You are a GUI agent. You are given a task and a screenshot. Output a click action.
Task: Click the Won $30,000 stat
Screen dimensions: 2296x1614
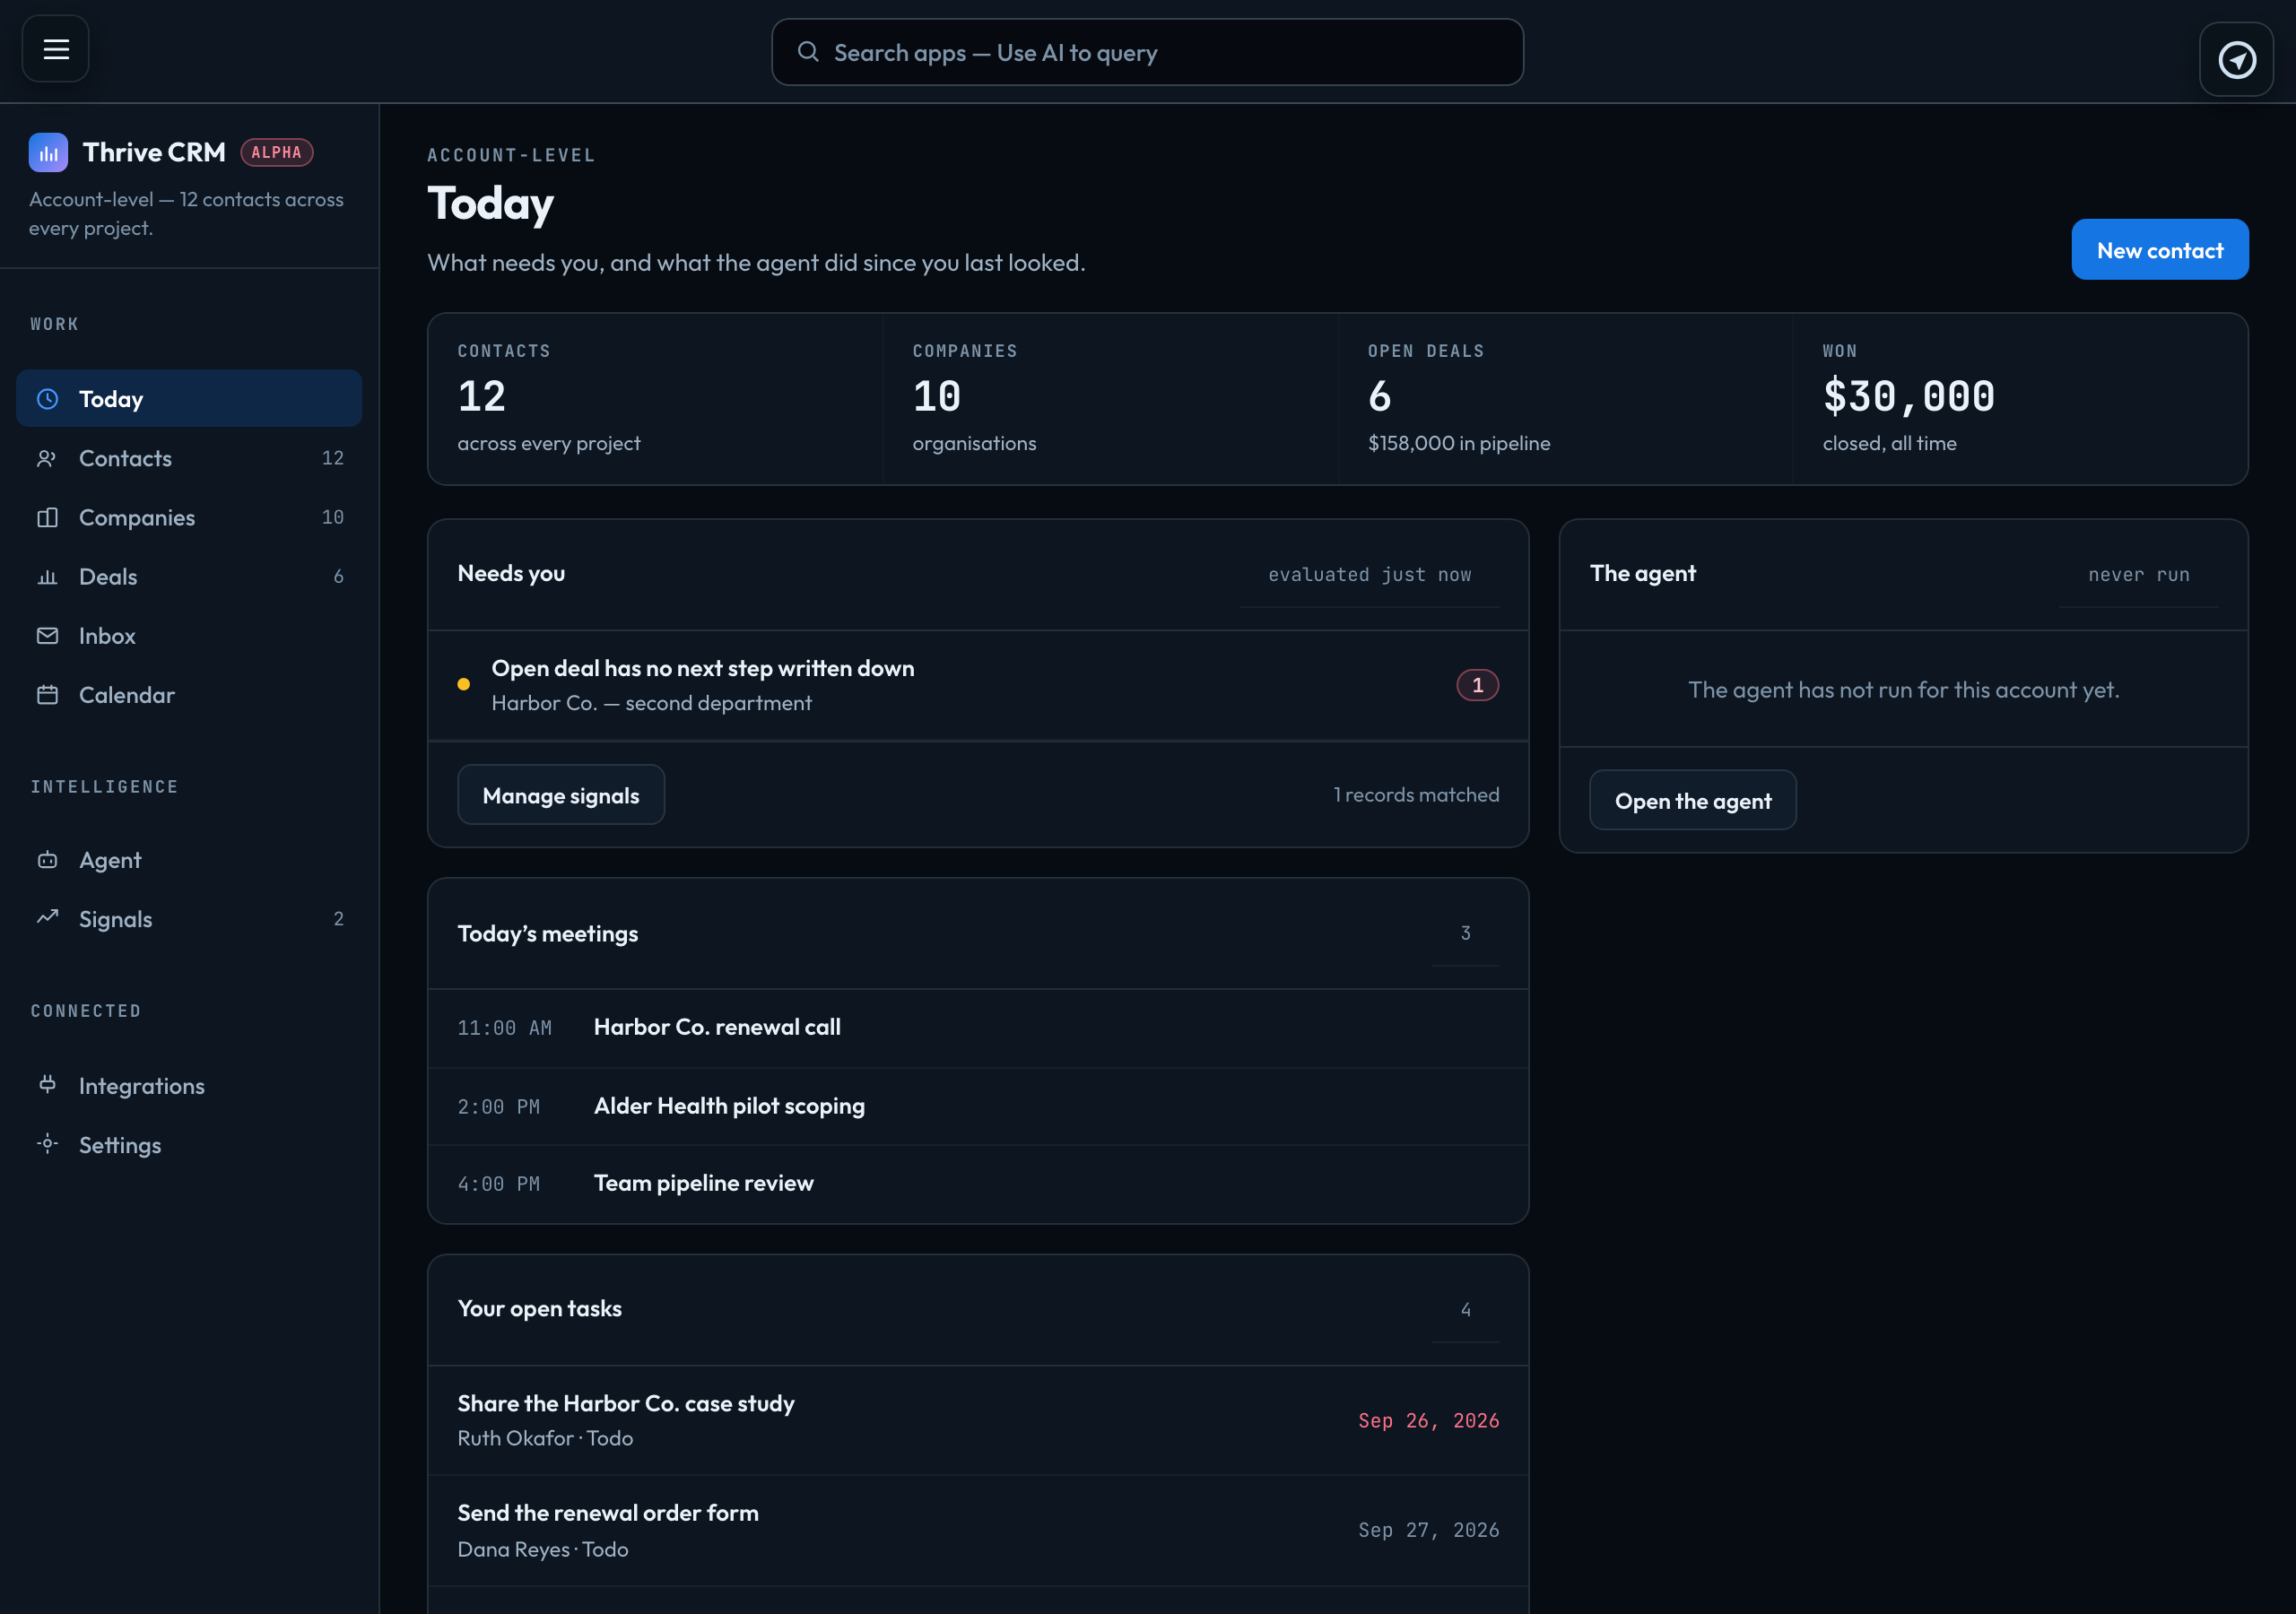point(1908,397)
